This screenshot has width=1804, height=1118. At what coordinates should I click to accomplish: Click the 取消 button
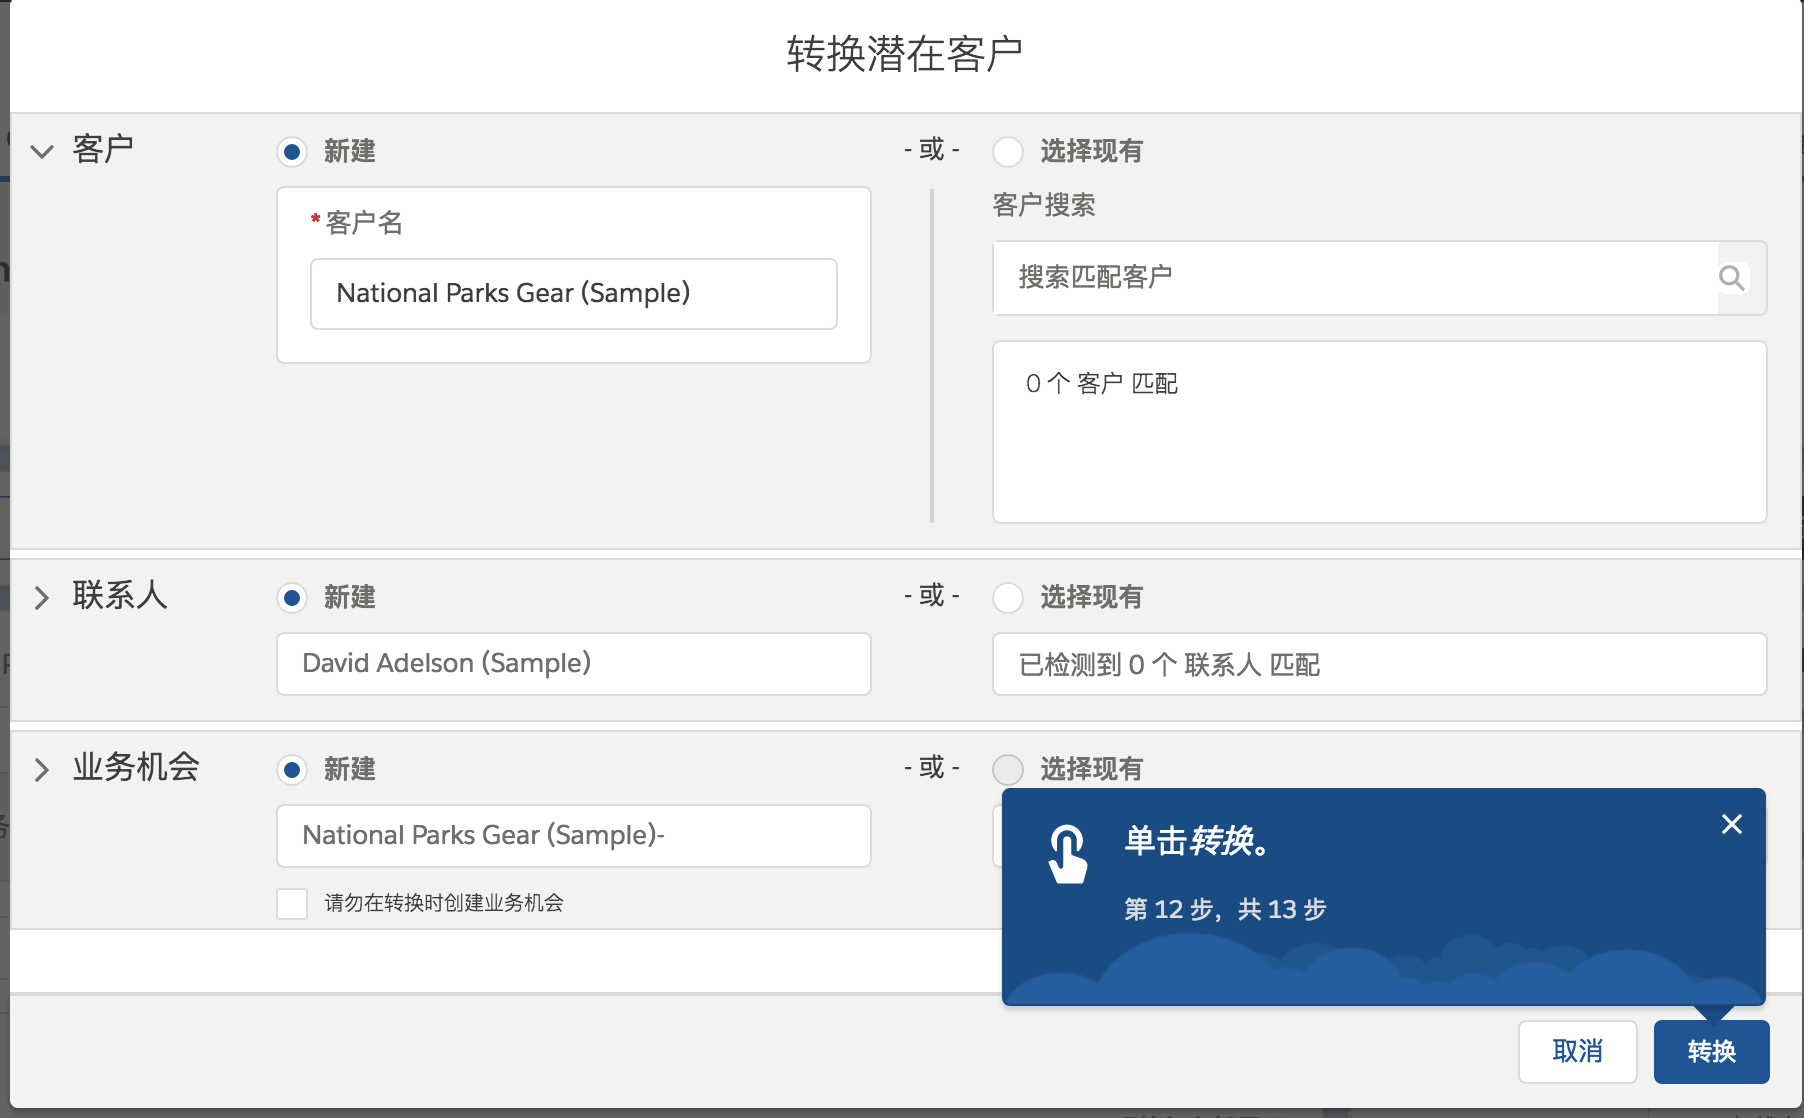point(1577,1052)
